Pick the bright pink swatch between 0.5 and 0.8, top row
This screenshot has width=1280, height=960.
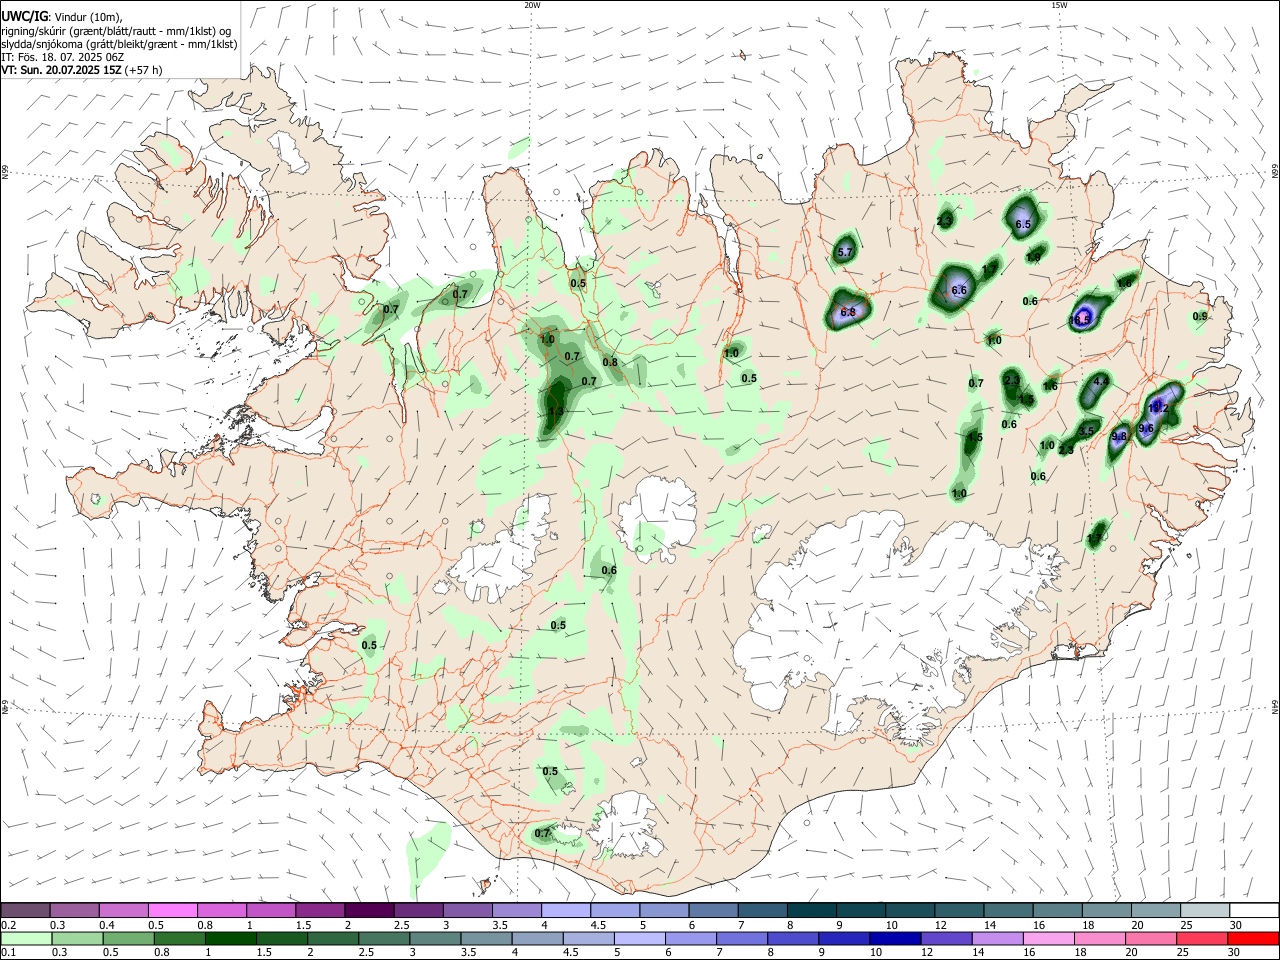click(x=173, y=910)
